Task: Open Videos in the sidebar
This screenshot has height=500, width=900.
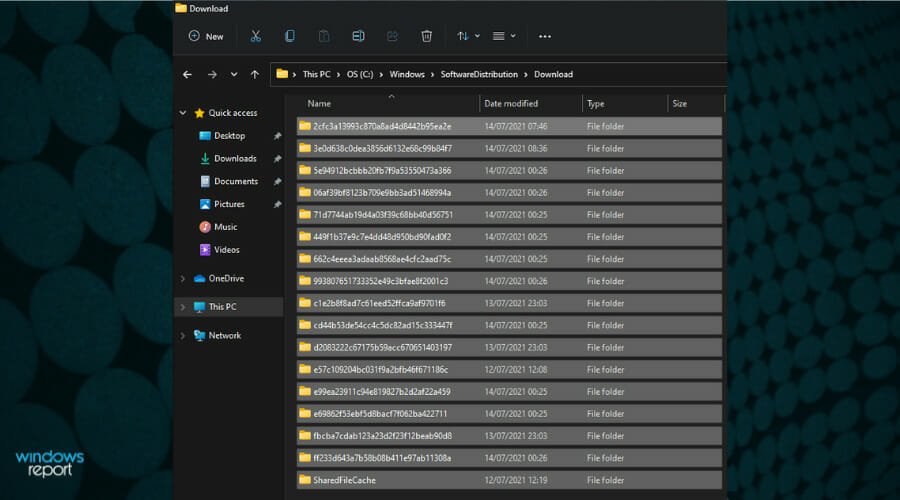Action: [227, 250]
